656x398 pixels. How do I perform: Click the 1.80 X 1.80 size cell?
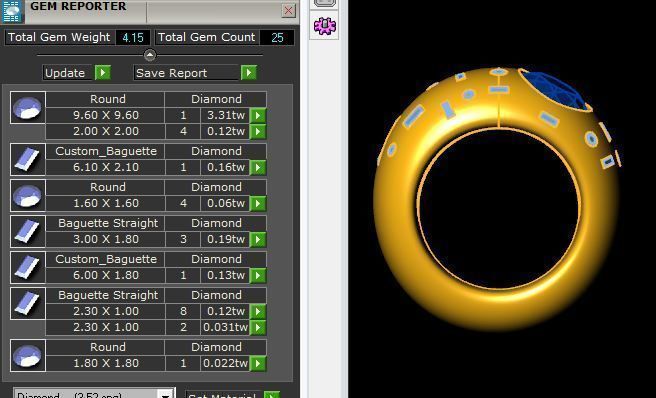[x=105, y=363]
